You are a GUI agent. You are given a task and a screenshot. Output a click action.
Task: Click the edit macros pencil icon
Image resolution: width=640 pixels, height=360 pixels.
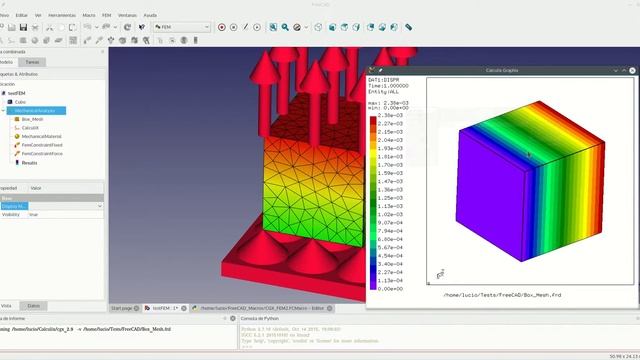[245, 27]
